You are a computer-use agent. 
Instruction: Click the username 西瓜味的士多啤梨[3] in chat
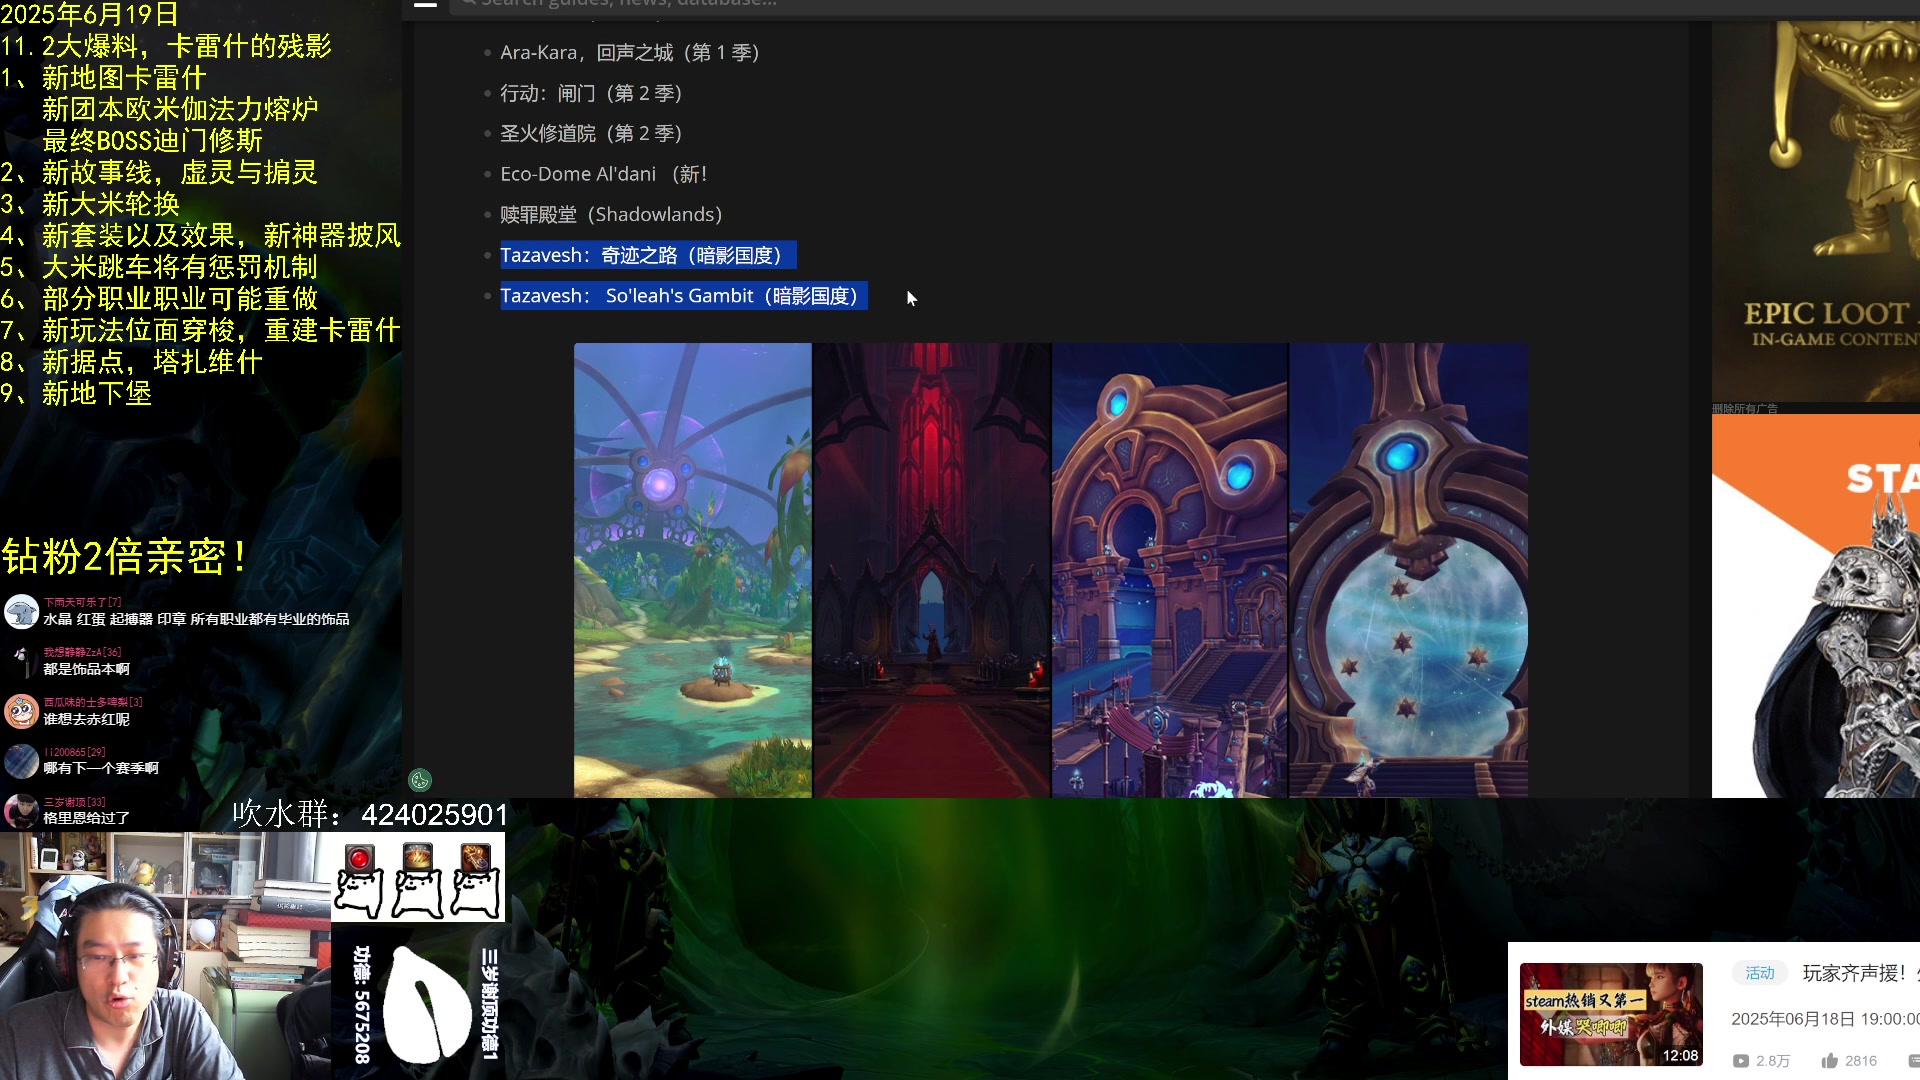coord(93,702)
